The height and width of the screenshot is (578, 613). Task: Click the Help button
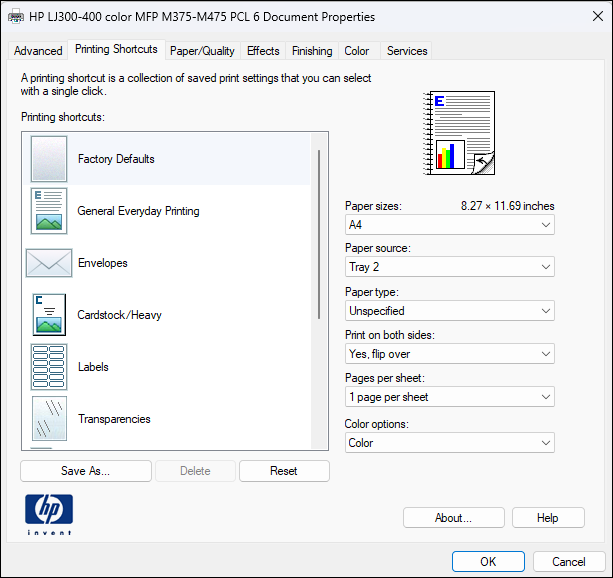pos(548,518)
